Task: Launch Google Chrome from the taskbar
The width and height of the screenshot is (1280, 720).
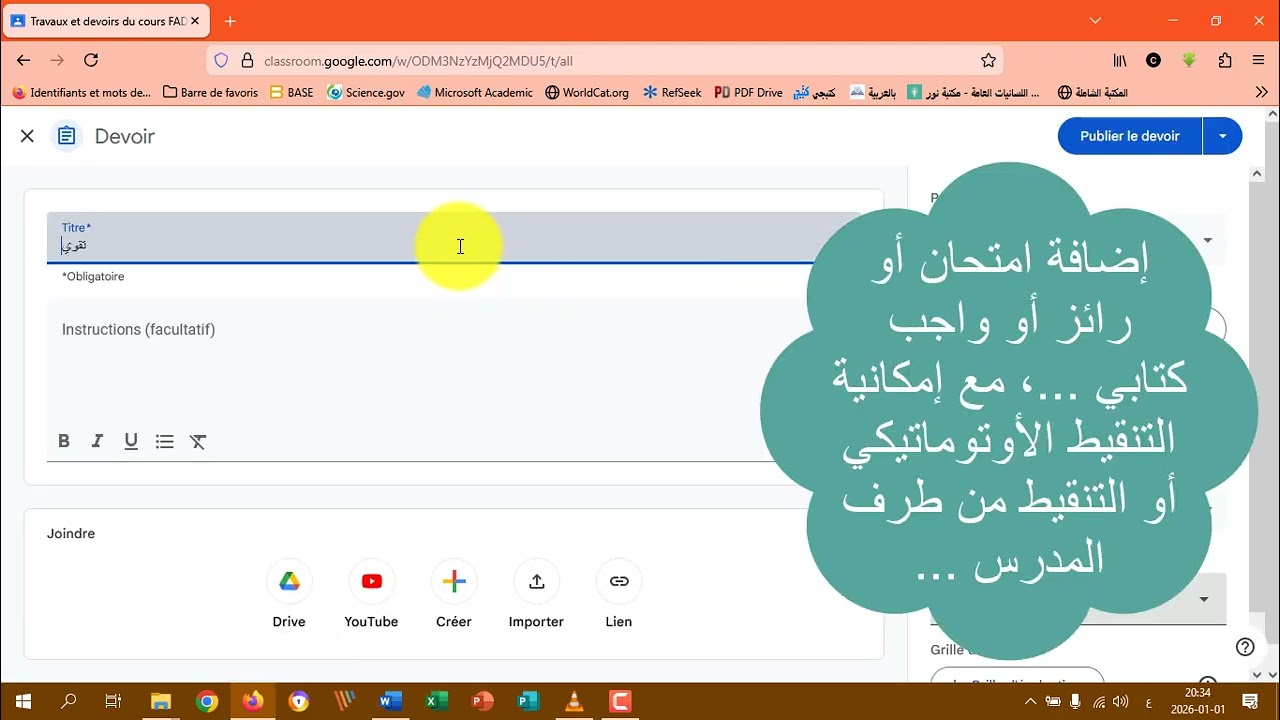Action: point(207,701)
